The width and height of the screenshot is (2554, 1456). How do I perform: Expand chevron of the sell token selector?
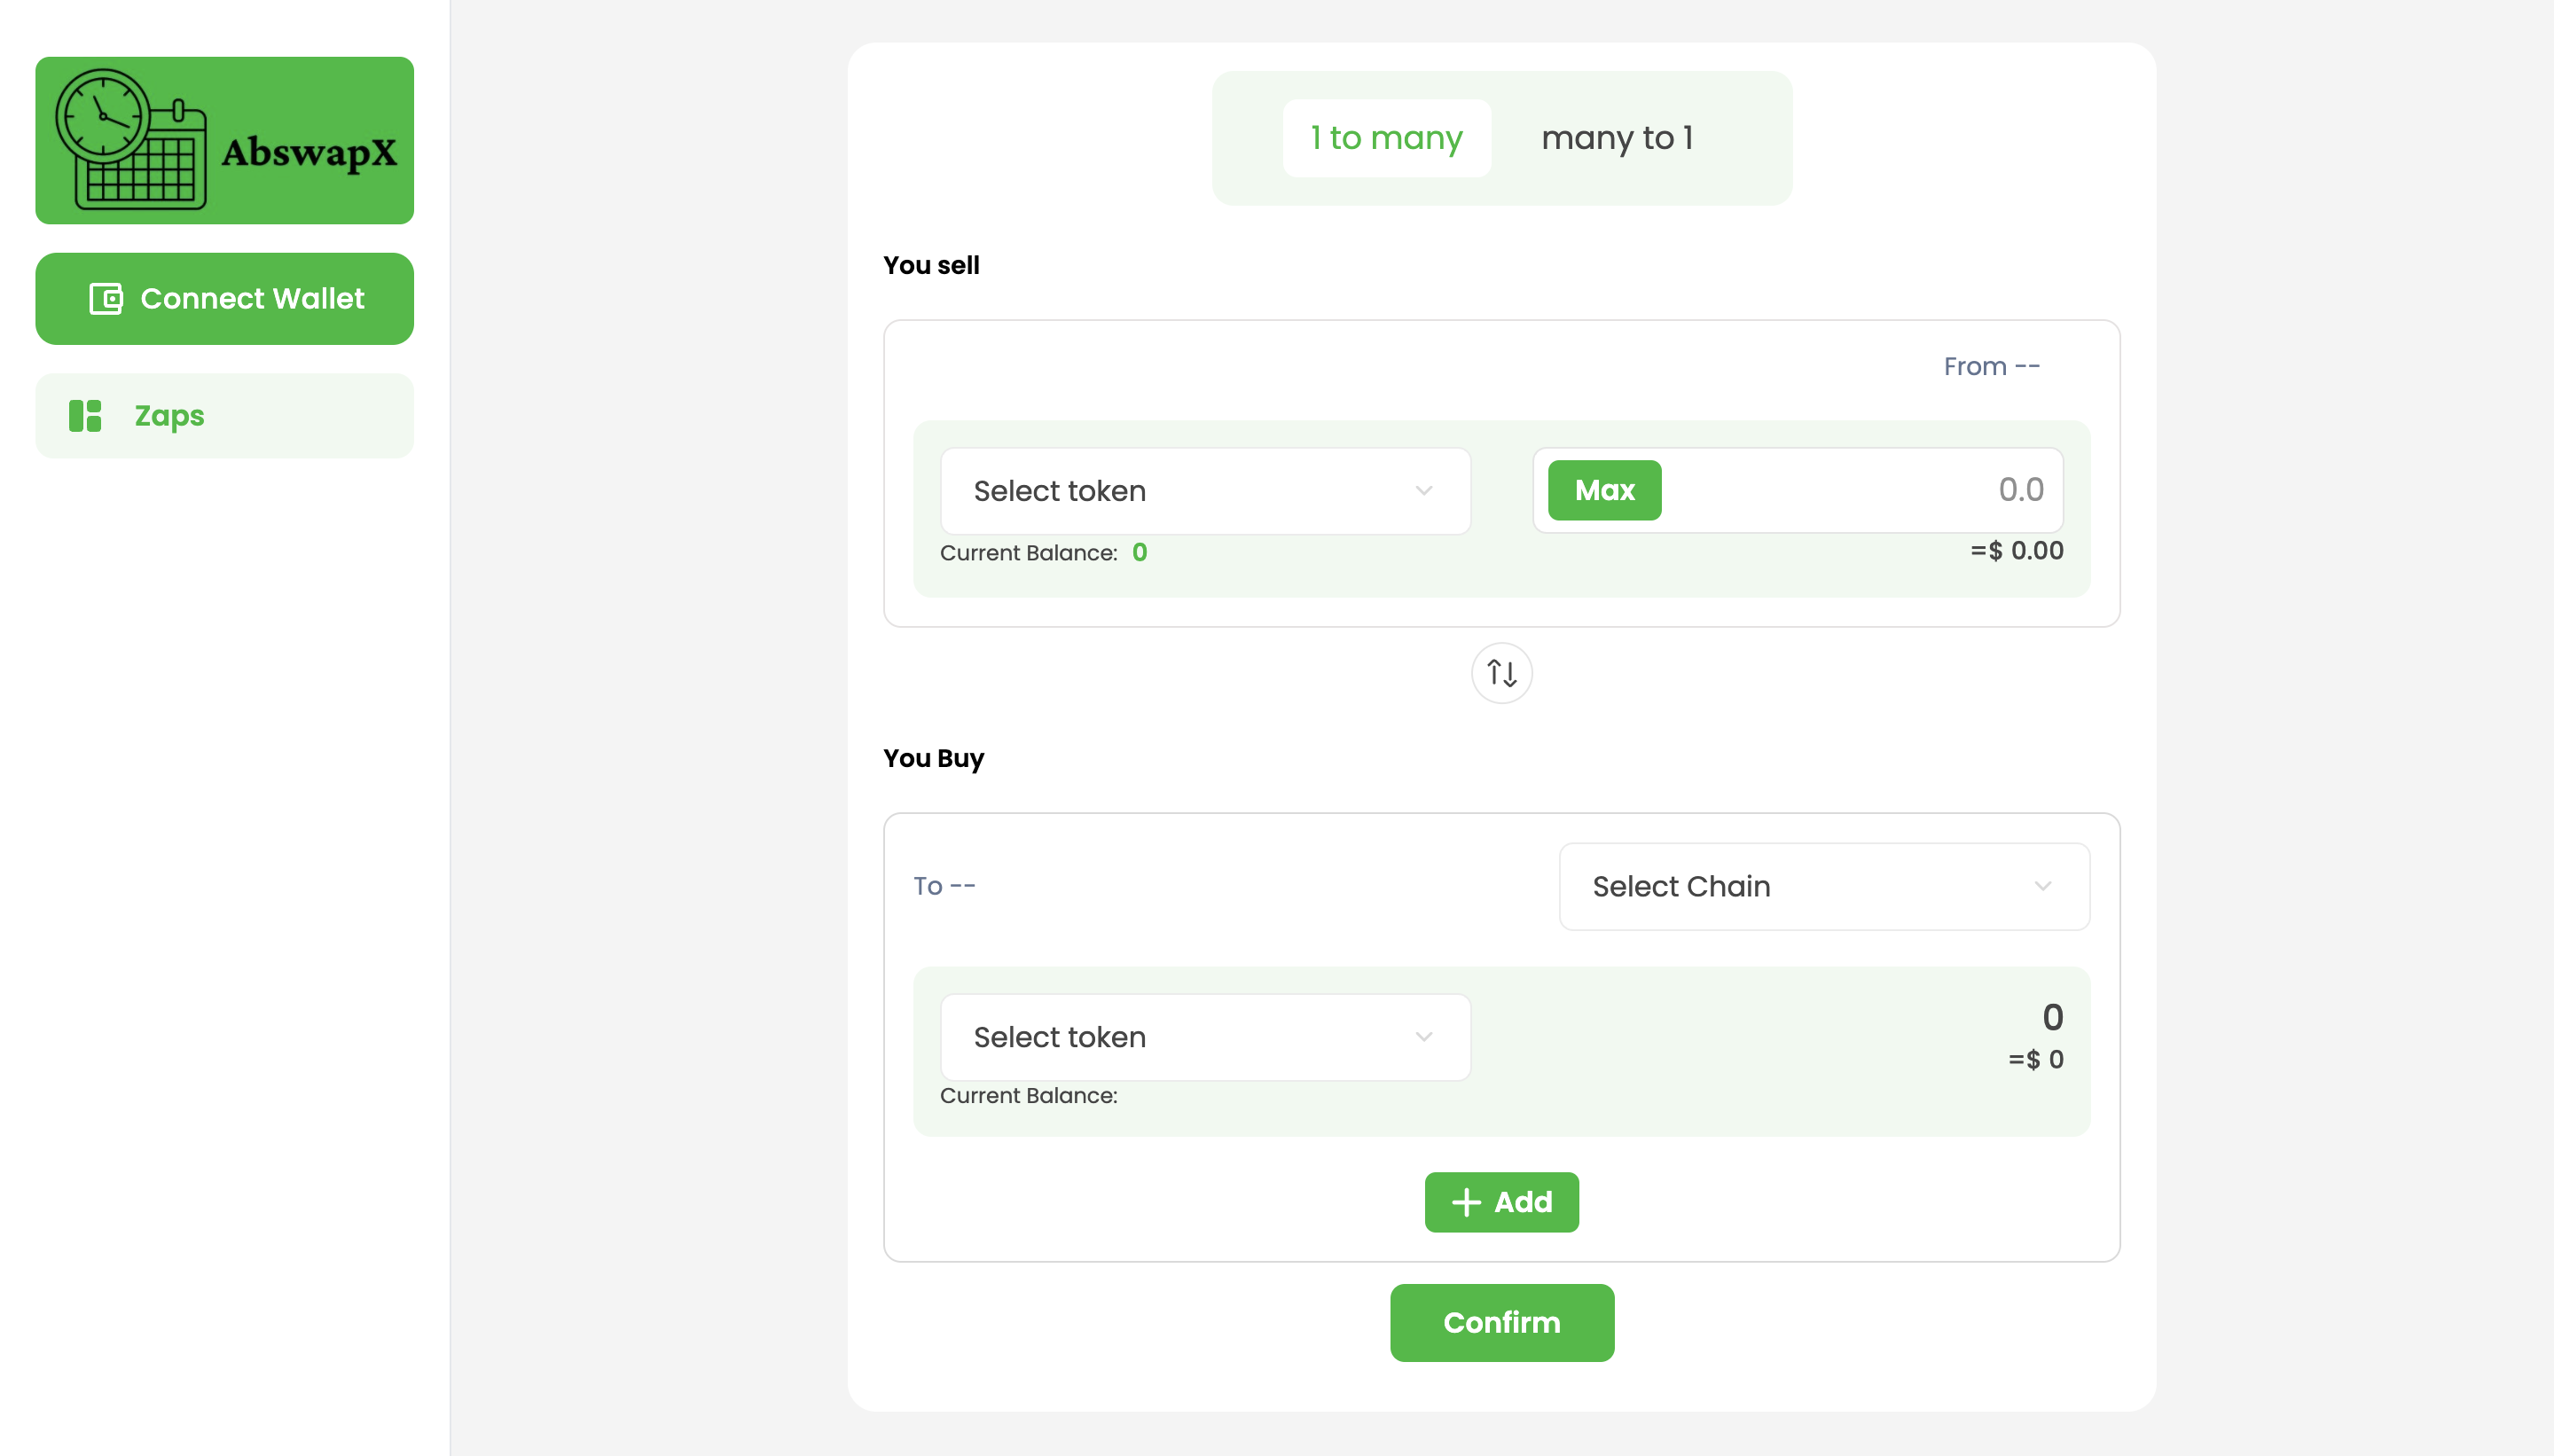pos(1424,491)
